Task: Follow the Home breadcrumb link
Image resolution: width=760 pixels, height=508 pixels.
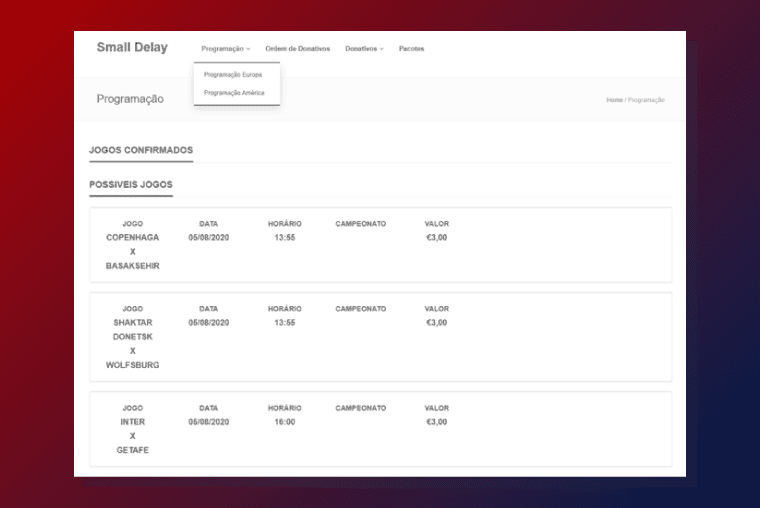Action: tap(614, 100)
